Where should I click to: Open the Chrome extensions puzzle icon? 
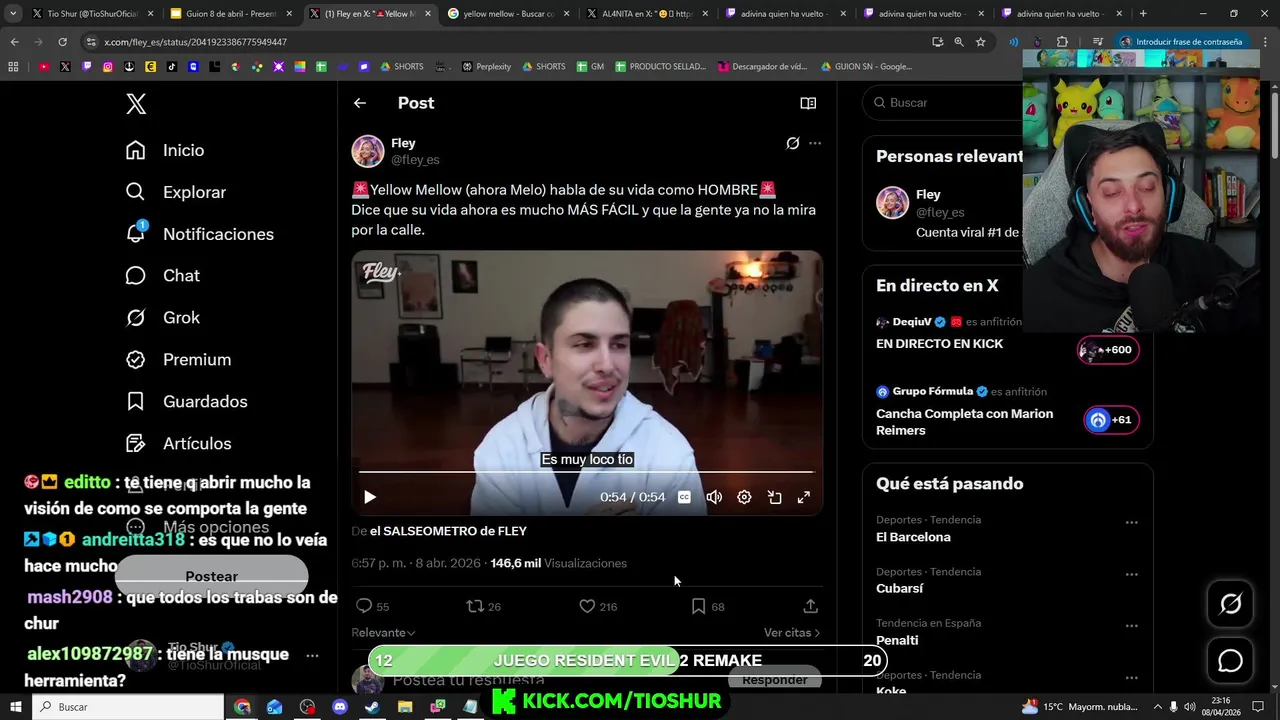[x=1062, y=42]
